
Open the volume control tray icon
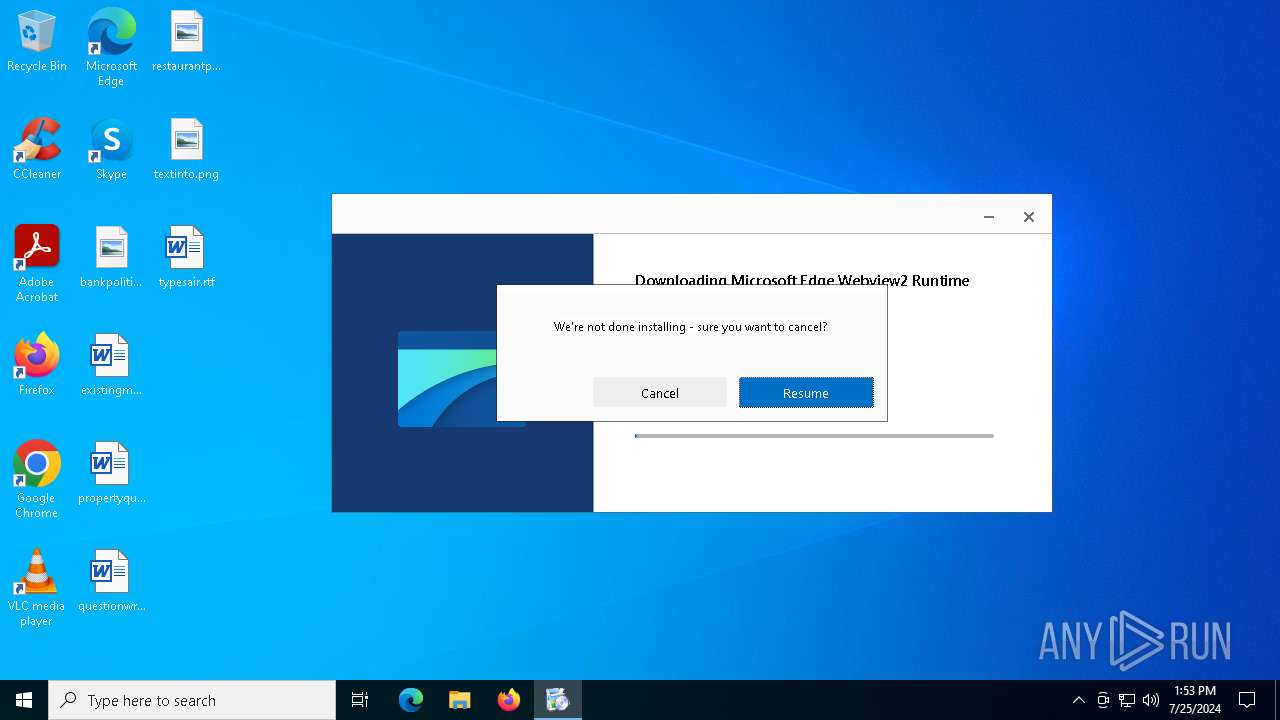1151,700
